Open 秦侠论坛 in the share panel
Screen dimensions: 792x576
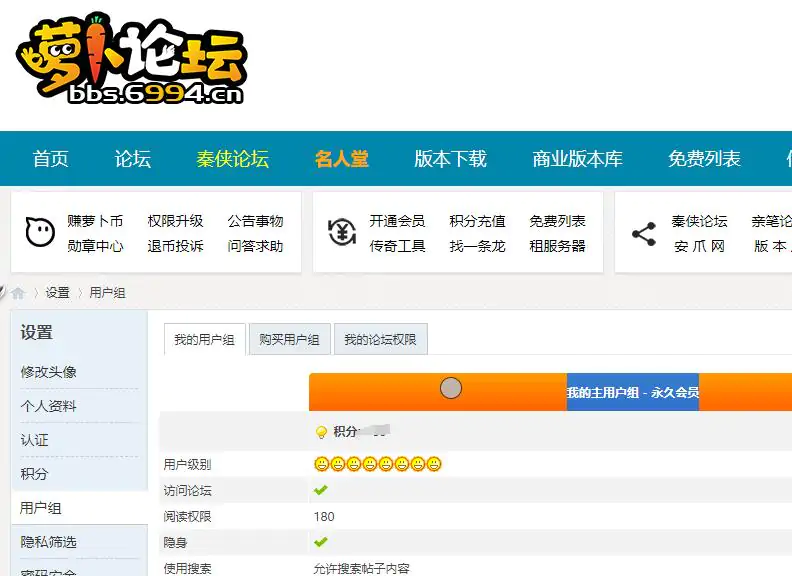(699, 221)
